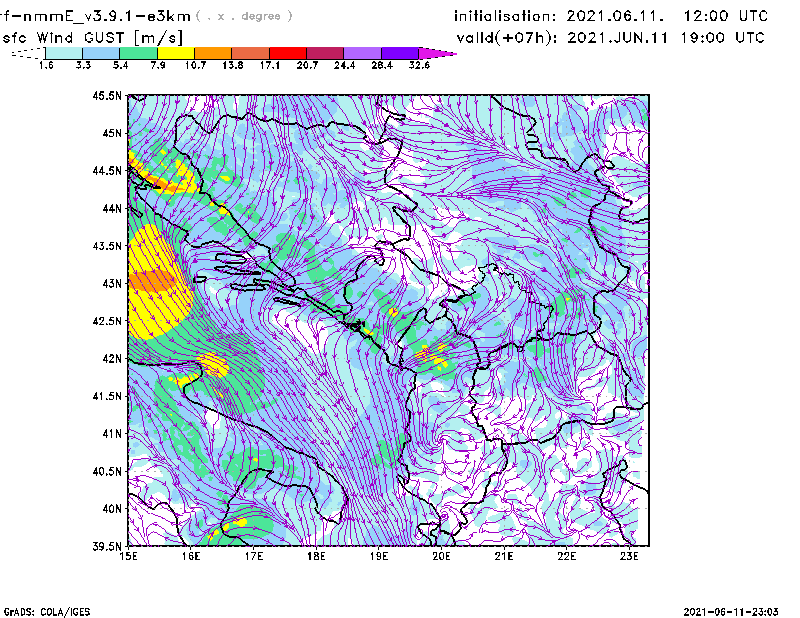The width and height of the screenshot is (800, 618).
Task: Click the legend value 1.6
Action: (46, 65)
